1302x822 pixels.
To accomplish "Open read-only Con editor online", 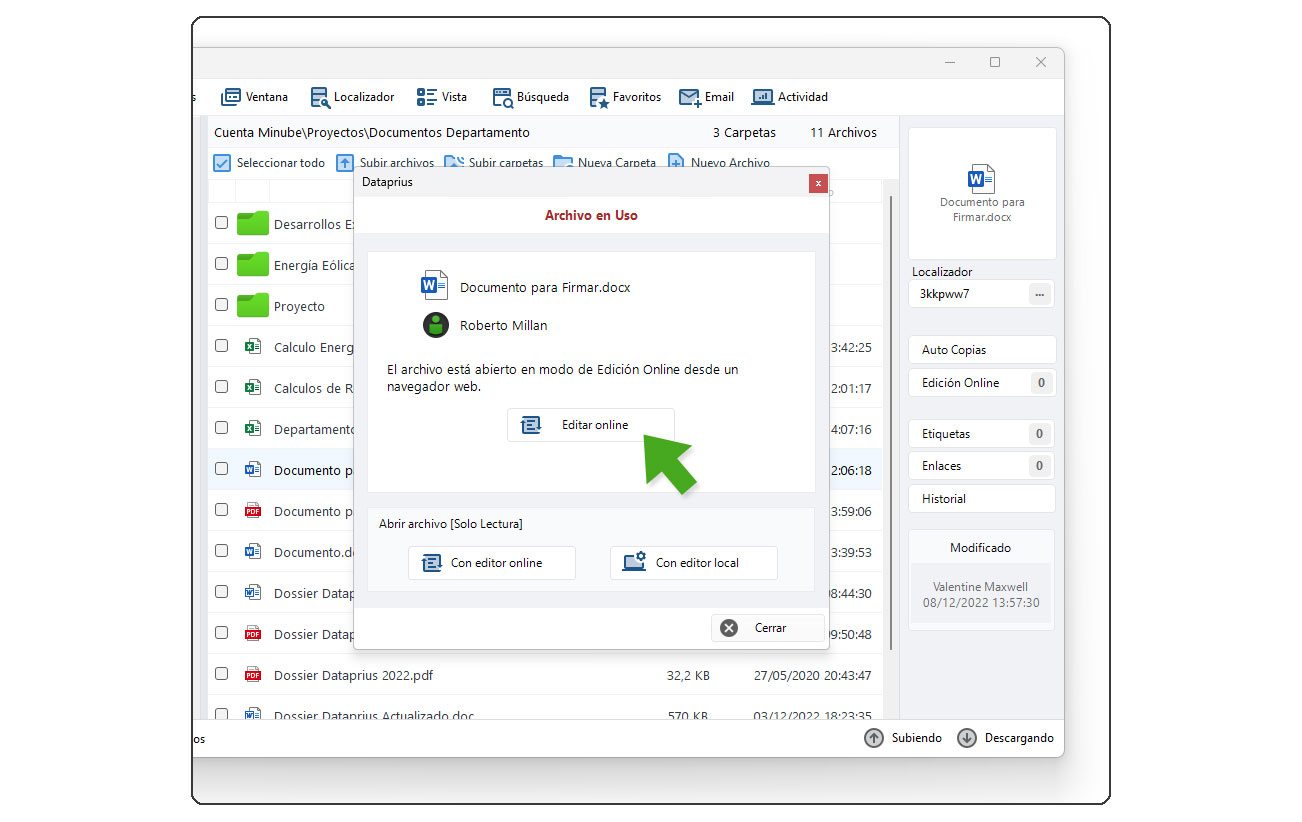I will tap(492, 563).
